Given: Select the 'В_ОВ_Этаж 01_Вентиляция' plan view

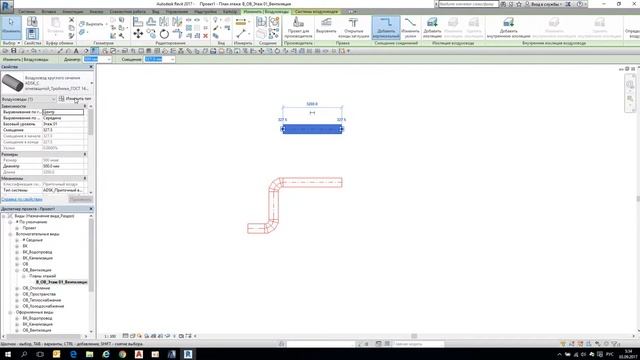Looking at the screenshot, I should [x=61, y=282].
